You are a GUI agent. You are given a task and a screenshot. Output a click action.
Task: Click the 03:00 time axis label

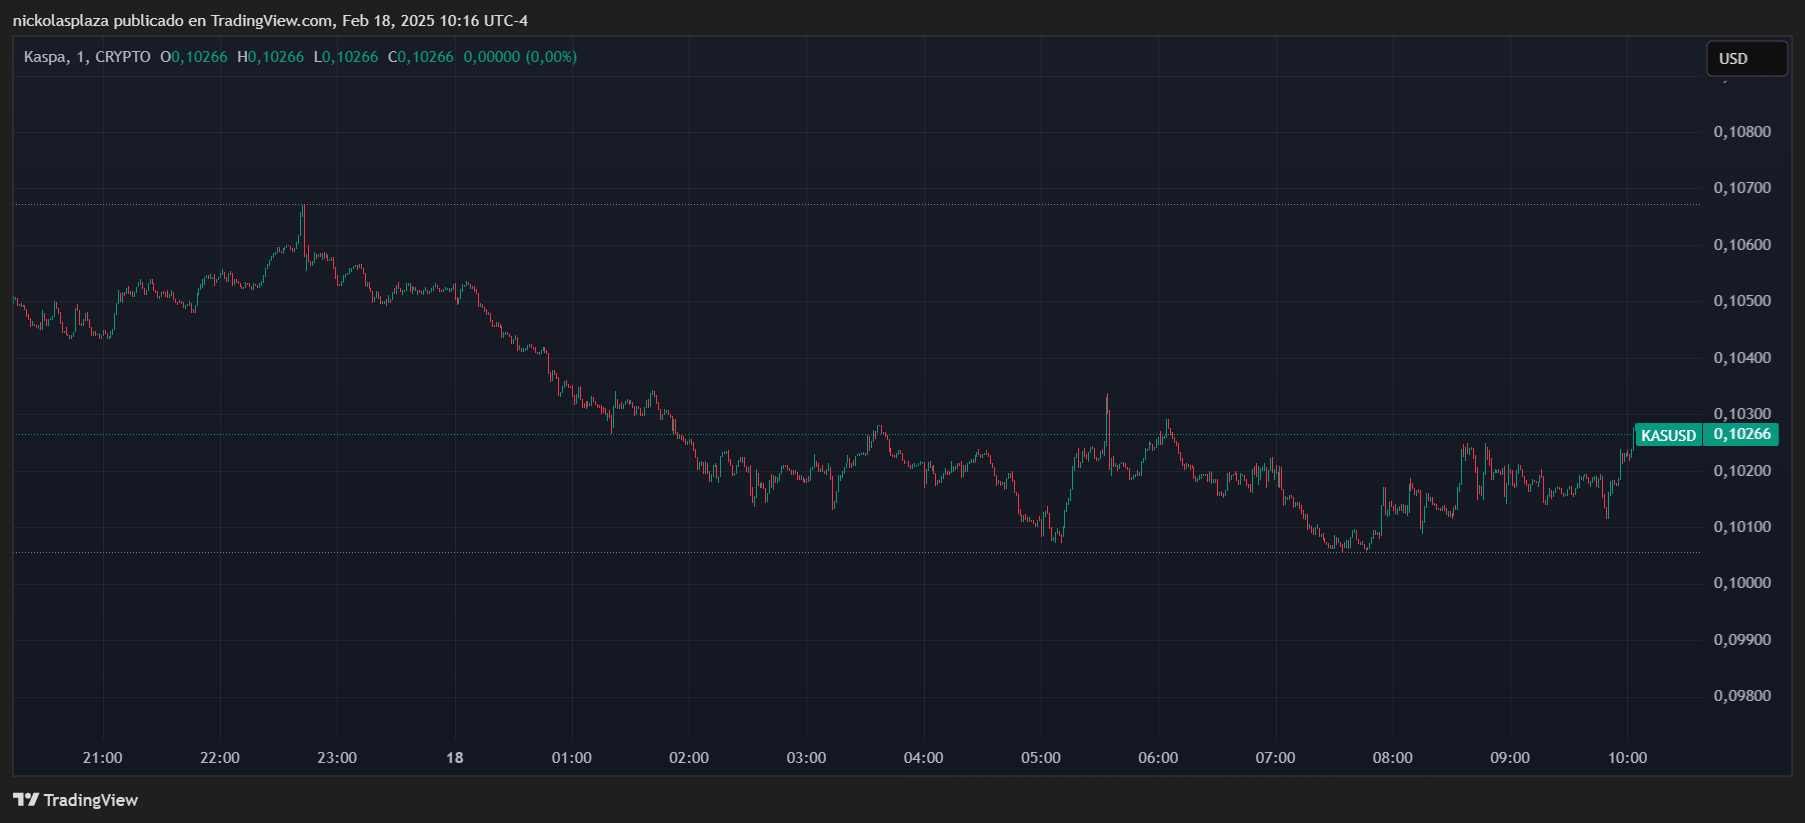click(806, 758)
